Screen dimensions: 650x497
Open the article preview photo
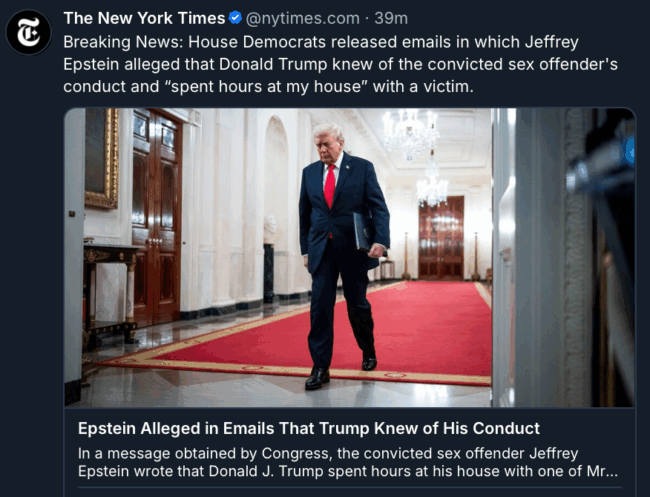pos(349,257)
